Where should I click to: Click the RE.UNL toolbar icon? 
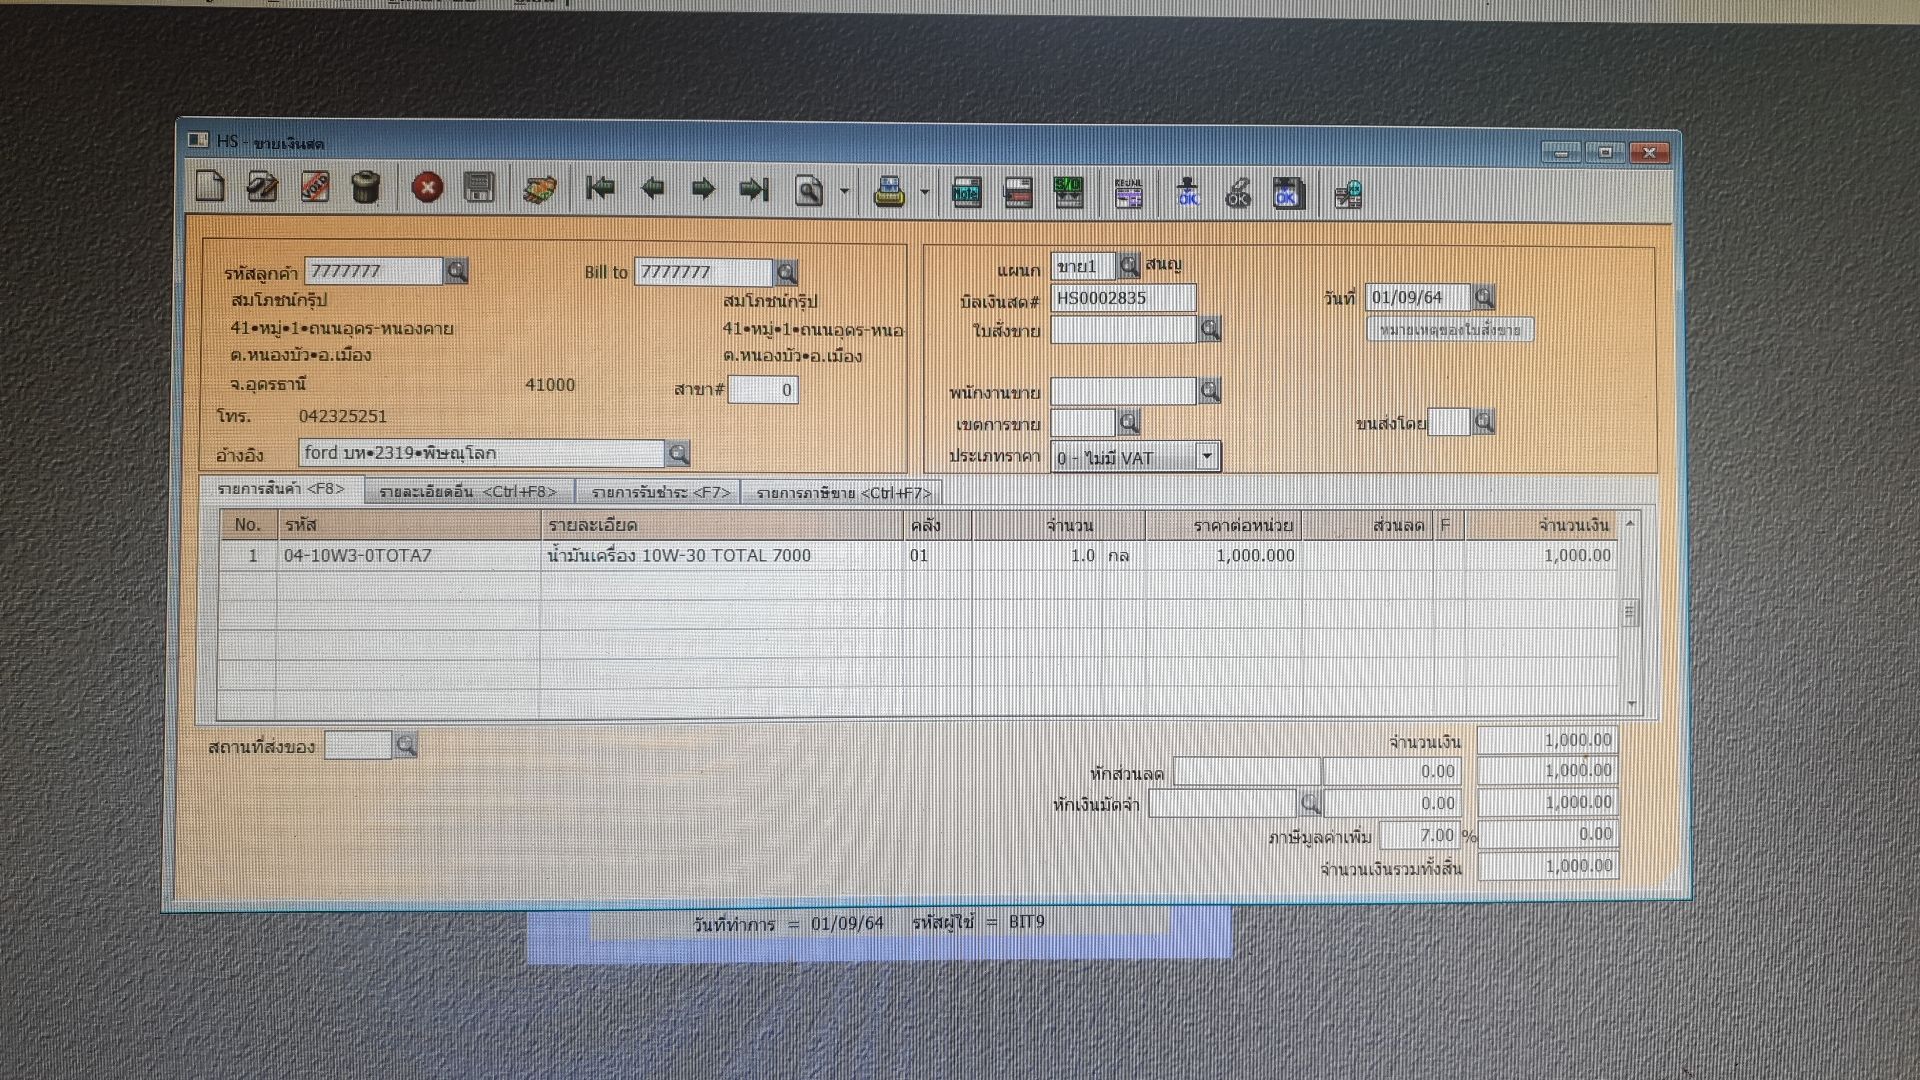click(x=1129, y=193)
